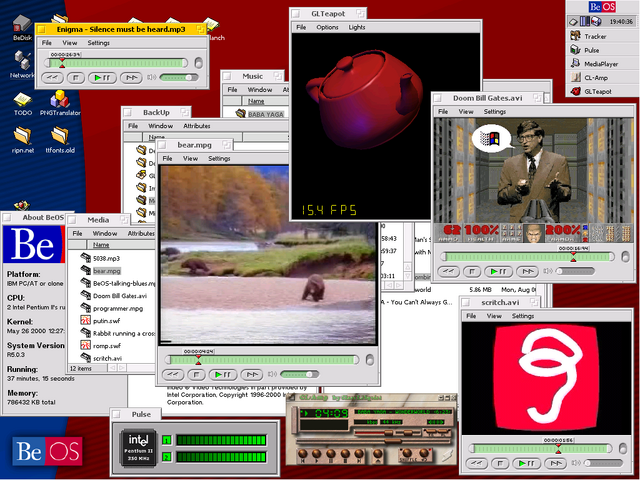Click the 19:40:36 clock in Deskbar
This screenshot has height=480, width=640.
(621, 22)
